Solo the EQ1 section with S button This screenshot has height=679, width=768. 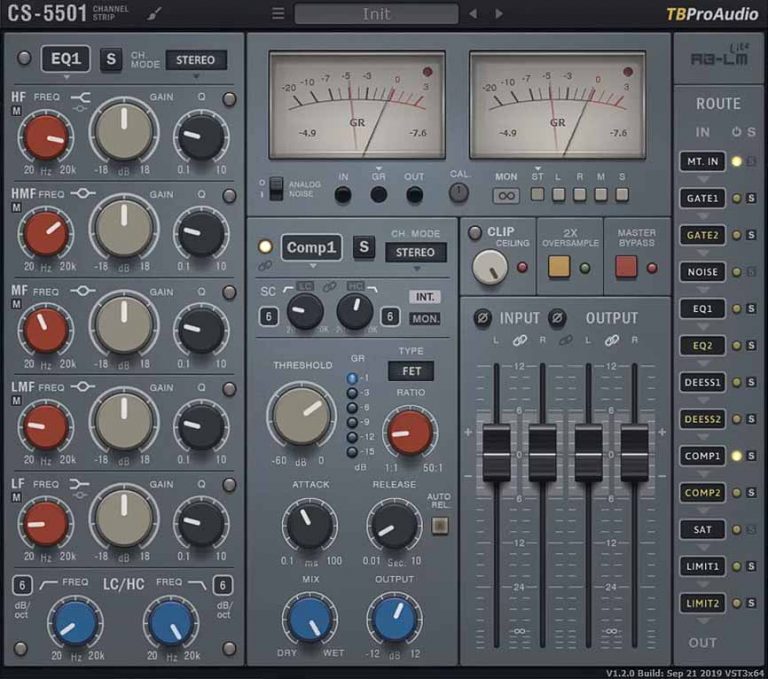111,59
